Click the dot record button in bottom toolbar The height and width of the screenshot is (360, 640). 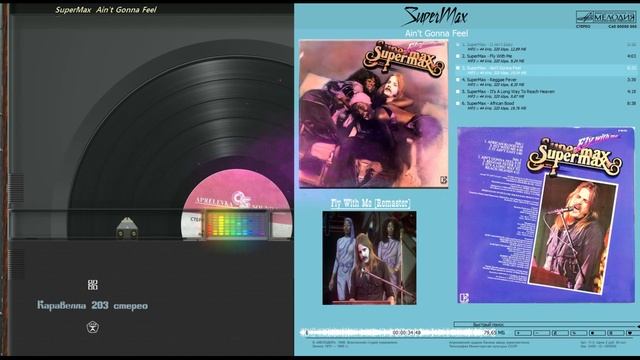pos(597,333)
